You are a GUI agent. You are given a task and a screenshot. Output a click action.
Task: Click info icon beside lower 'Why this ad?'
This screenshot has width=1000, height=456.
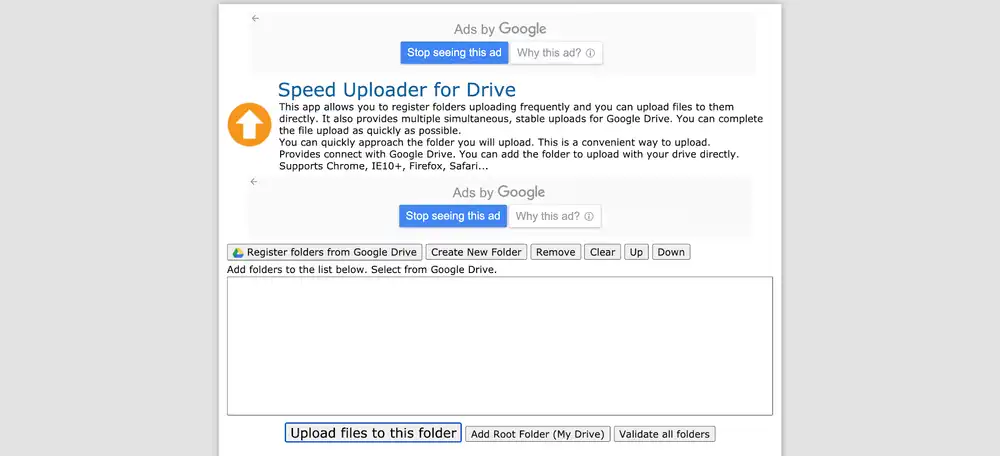tap(589, 217)
